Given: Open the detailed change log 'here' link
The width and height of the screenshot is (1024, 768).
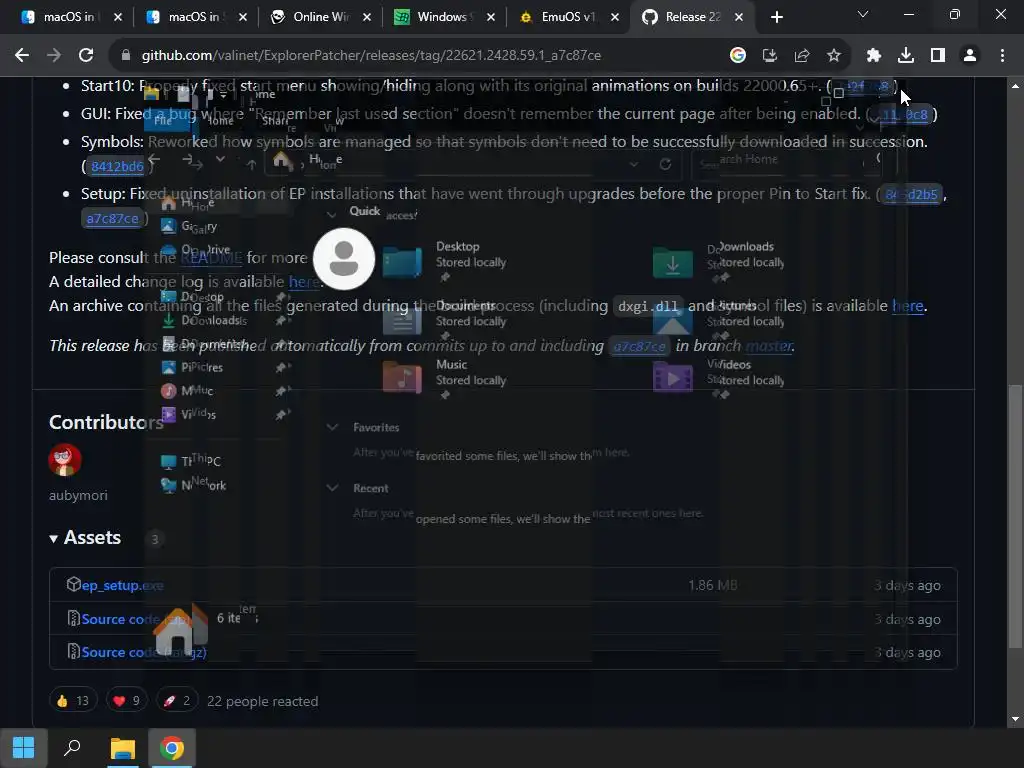Looking at the screenshot, I should click(x=304, y=281).
